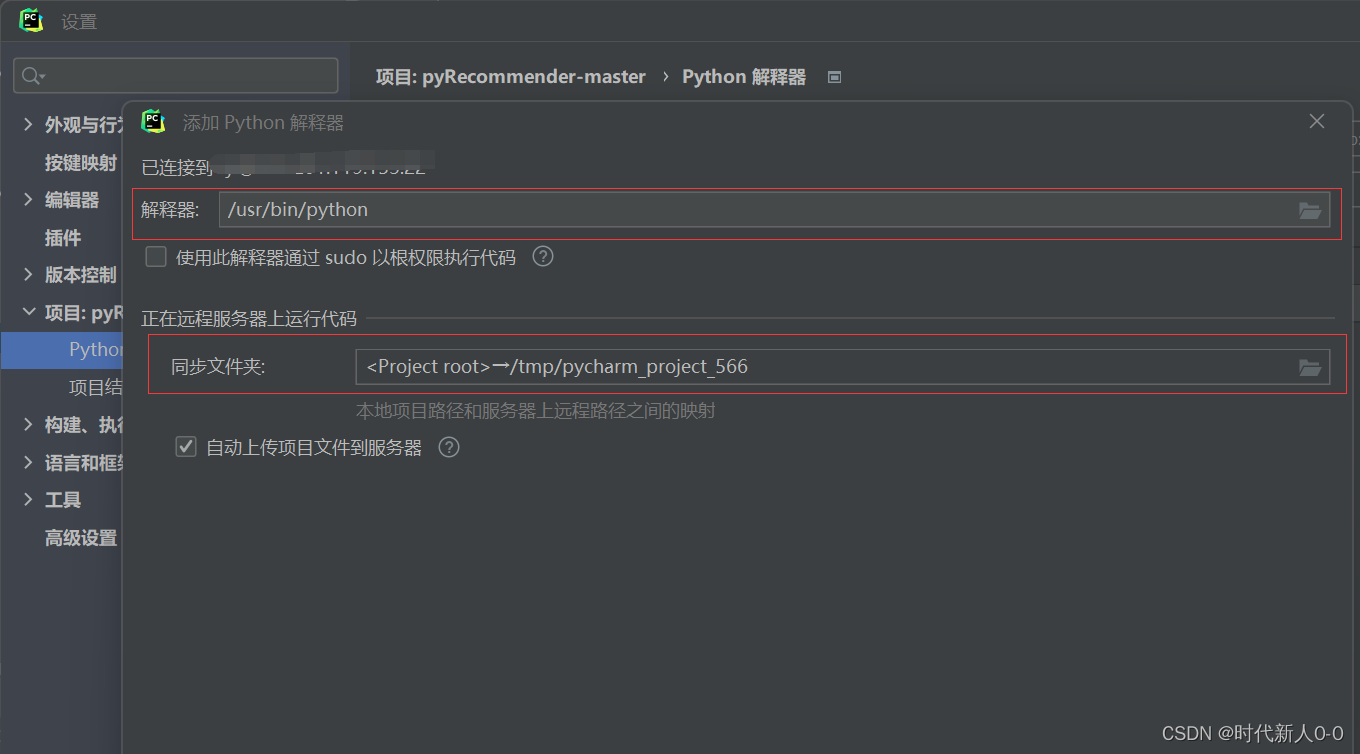
Task: Click the PyCharm icon in the window title bar
Action: coord(29,19)
